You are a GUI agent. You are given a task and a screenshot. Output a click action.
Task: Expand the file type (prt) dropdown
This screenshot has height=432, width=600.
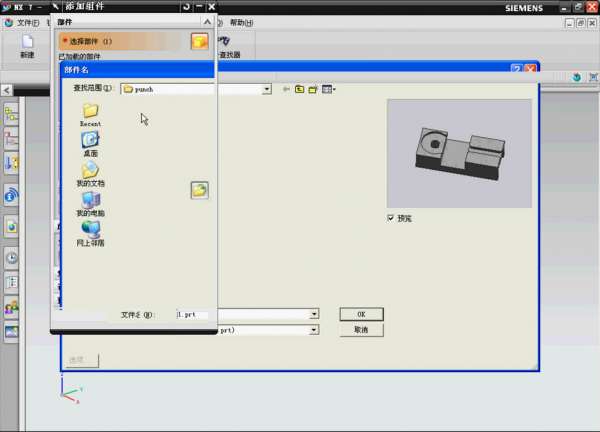(x=314, y=330)
